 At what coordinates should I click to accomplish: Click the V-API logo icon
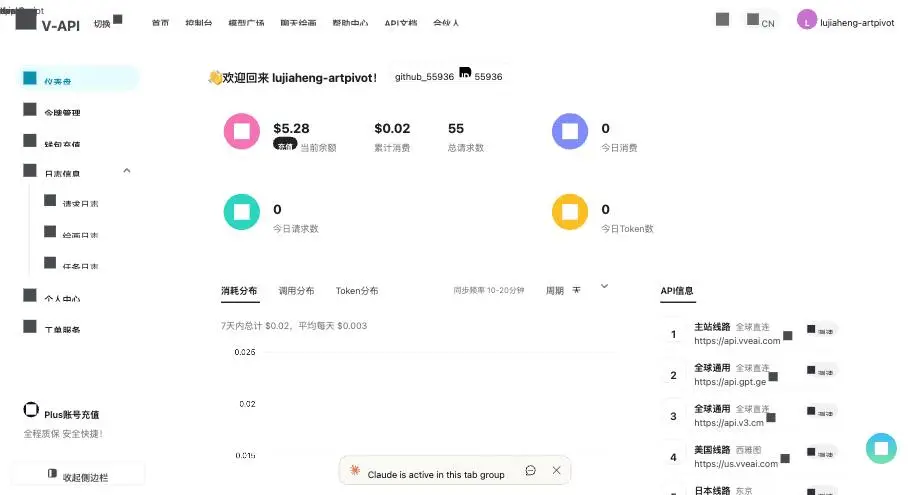26,23
